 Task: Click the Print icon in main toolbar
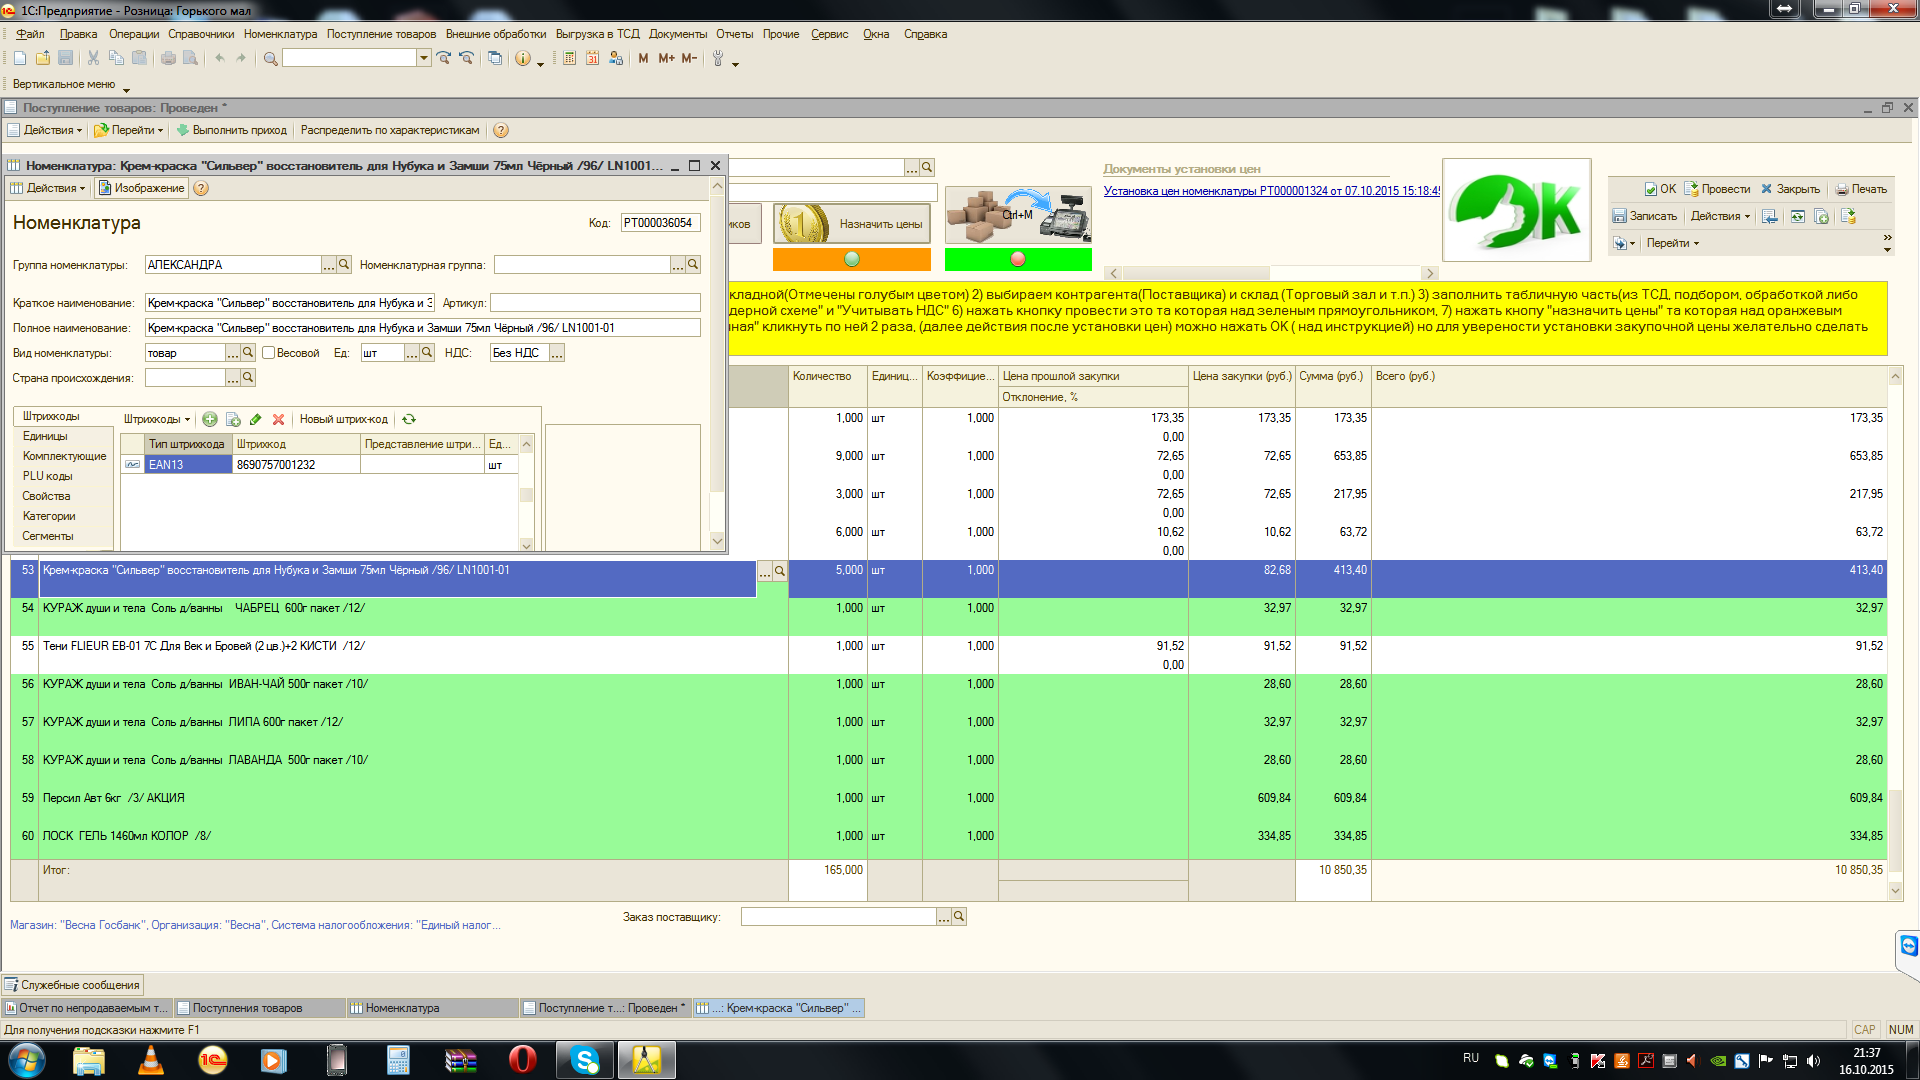168,59
